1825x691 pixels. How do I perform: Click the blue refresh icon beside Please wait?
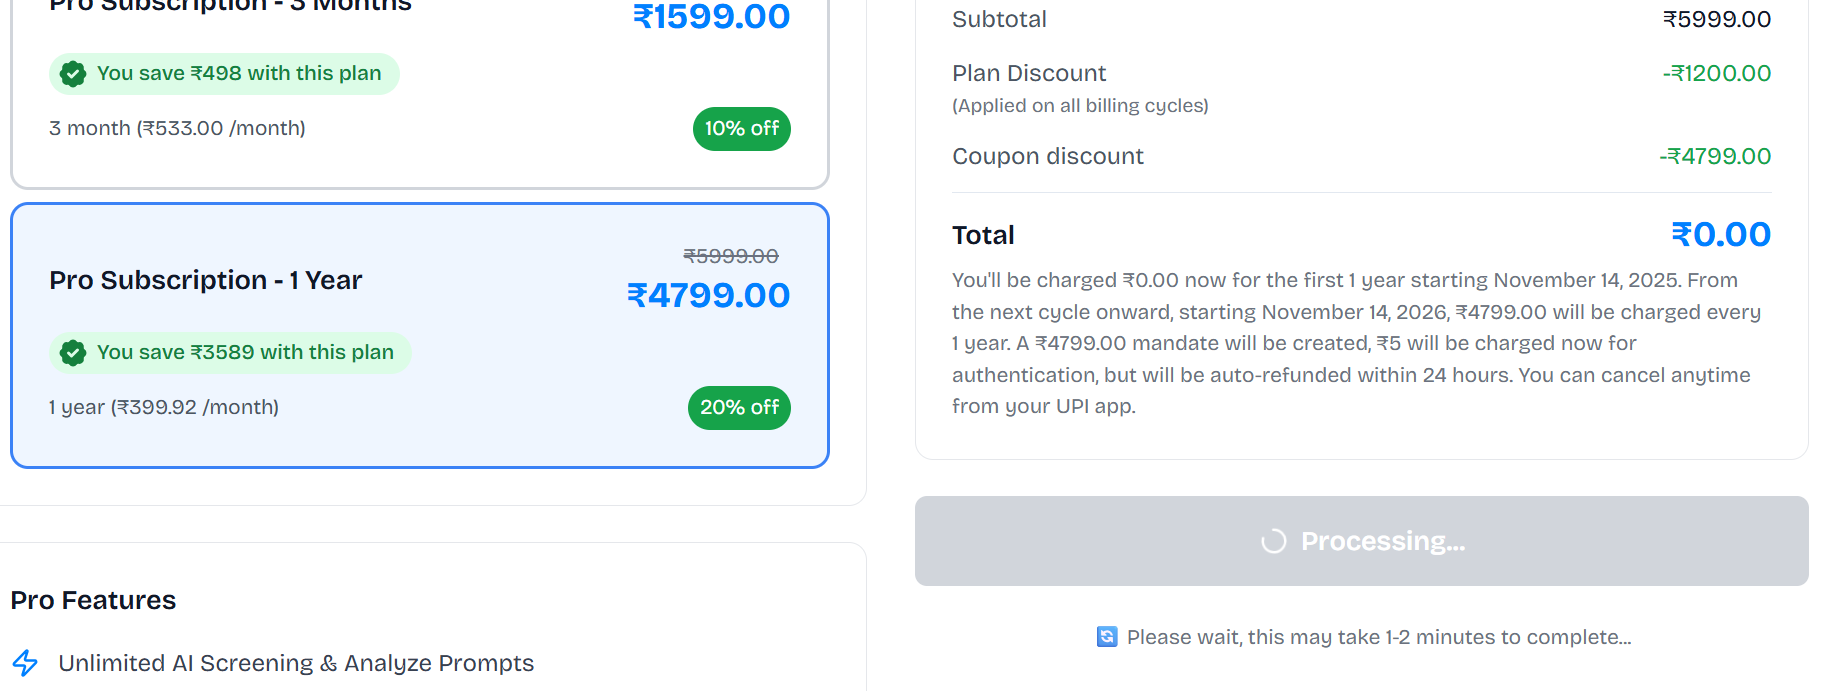(1107, 637)
